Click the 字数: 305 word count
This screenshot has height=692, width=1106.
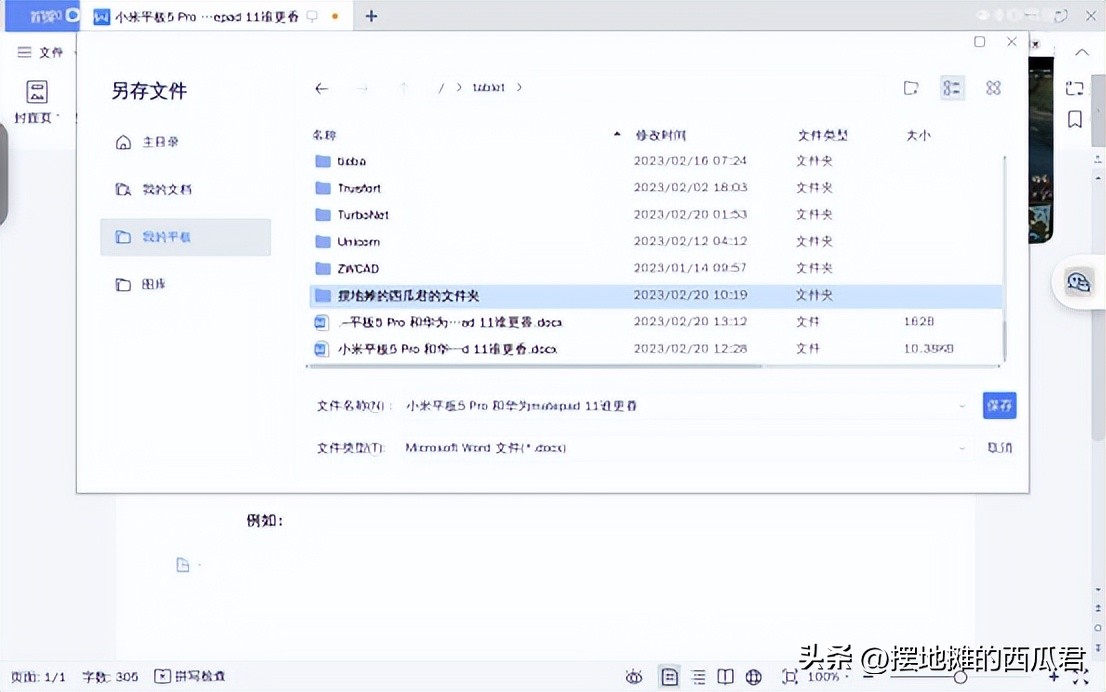click(x=110, y=676)
